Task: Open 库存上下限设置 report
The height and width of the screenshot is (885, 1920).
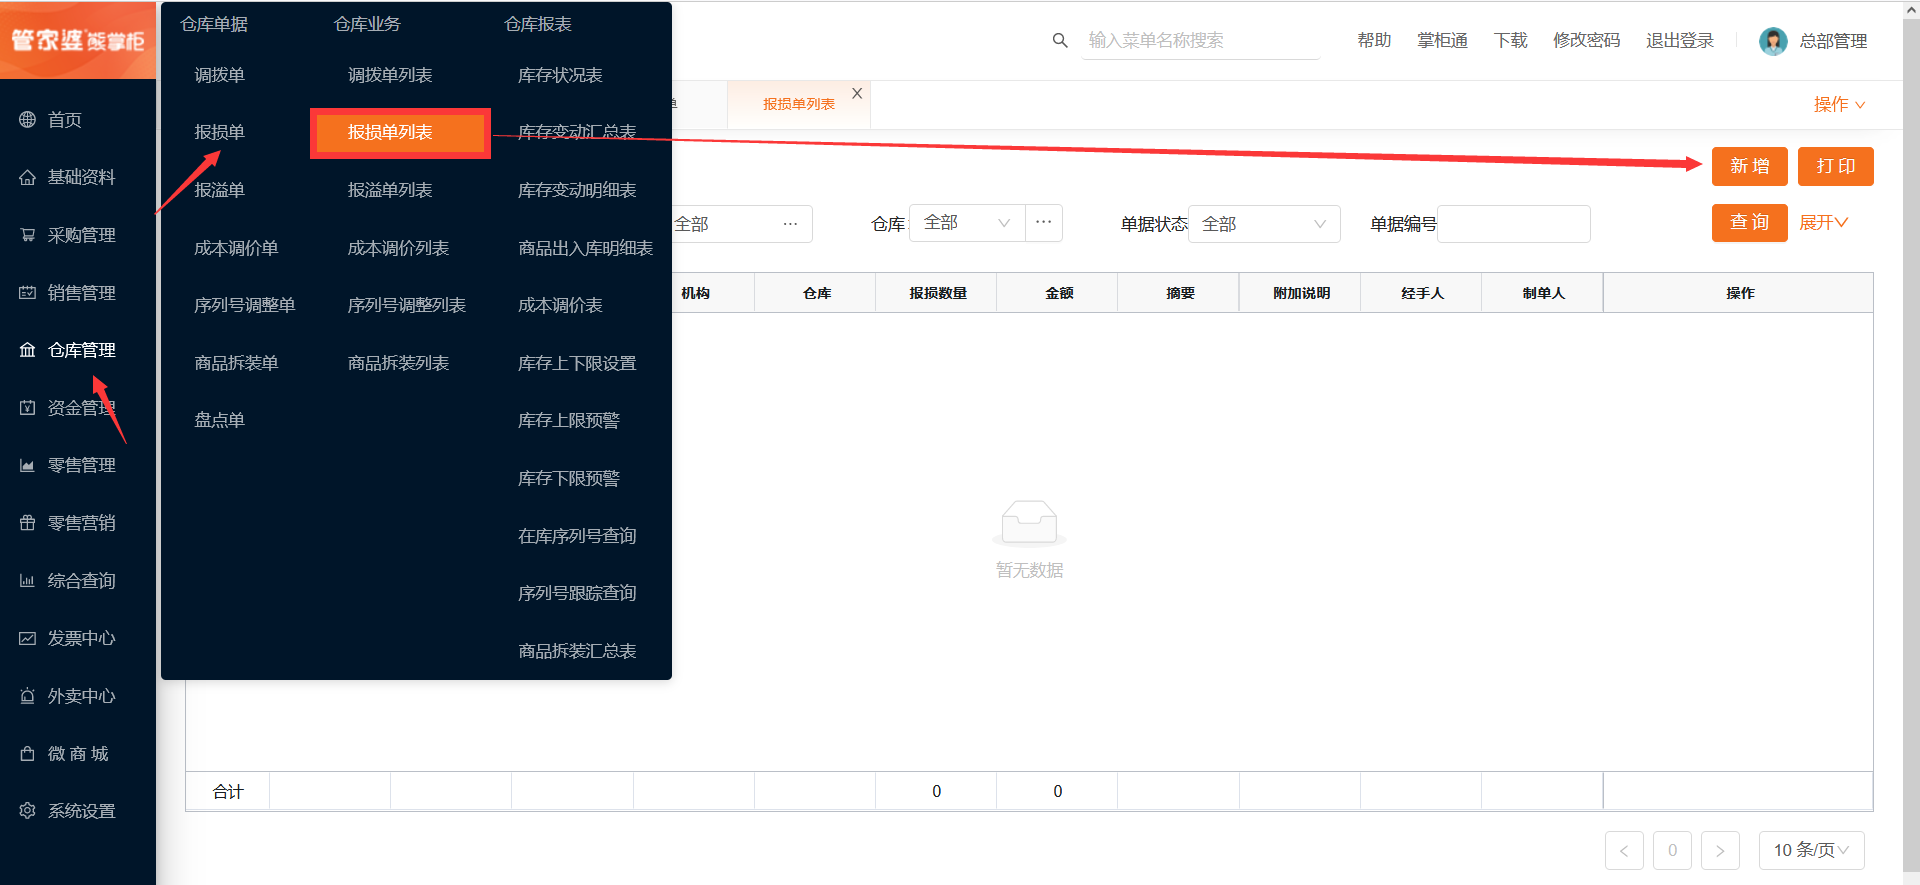Action: coord(577,363)
